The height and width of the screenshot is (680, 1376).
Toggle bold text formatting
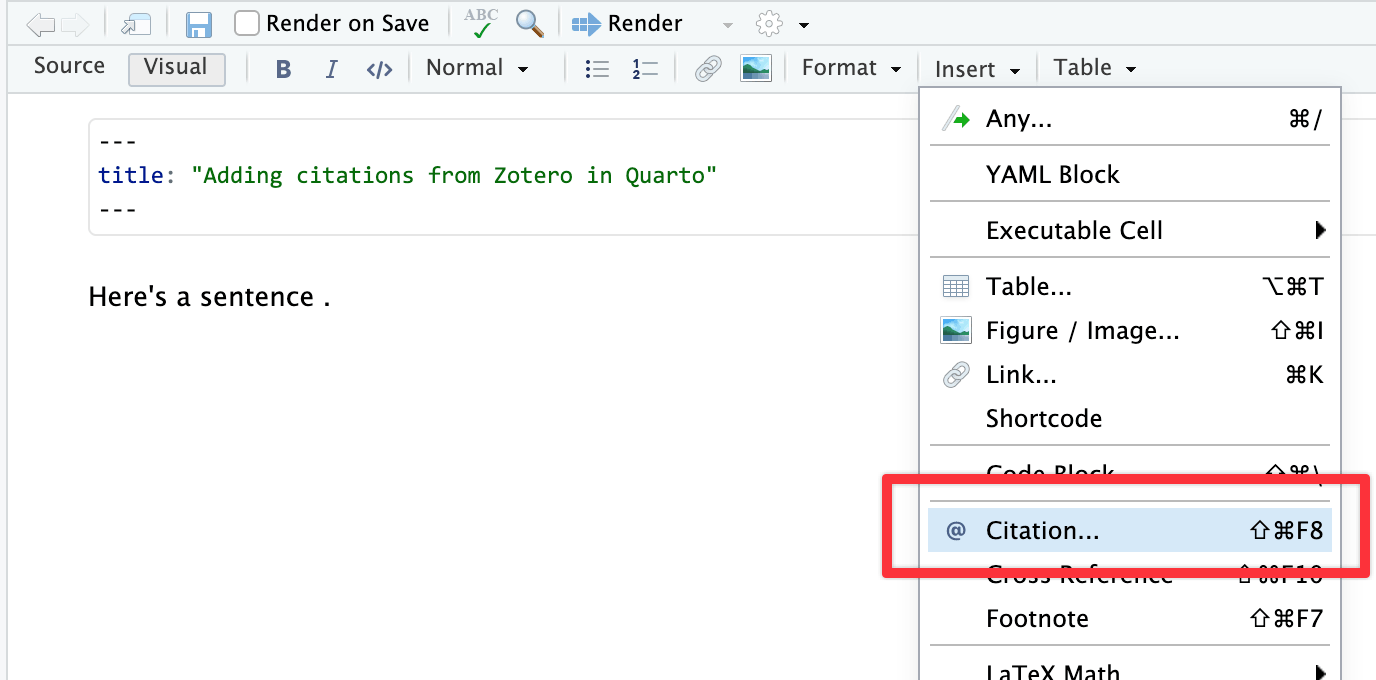[x=284, y=69]
